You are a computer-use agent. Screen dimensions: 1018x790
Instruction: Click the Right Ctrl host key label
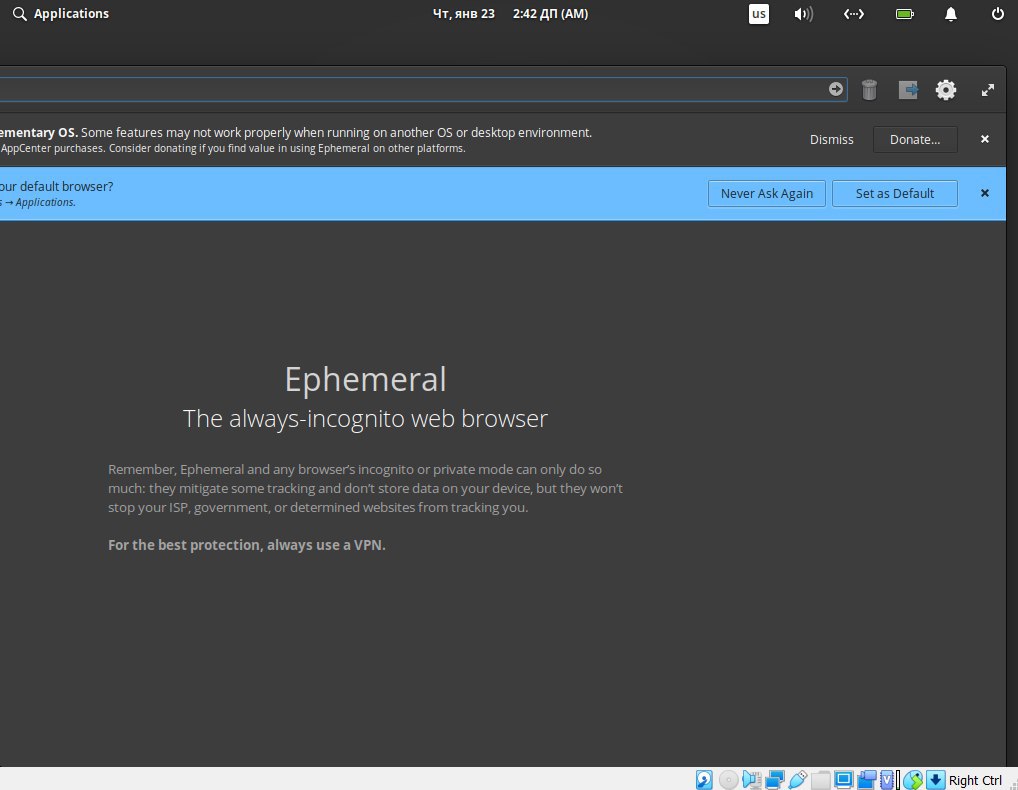pos(975,780)
